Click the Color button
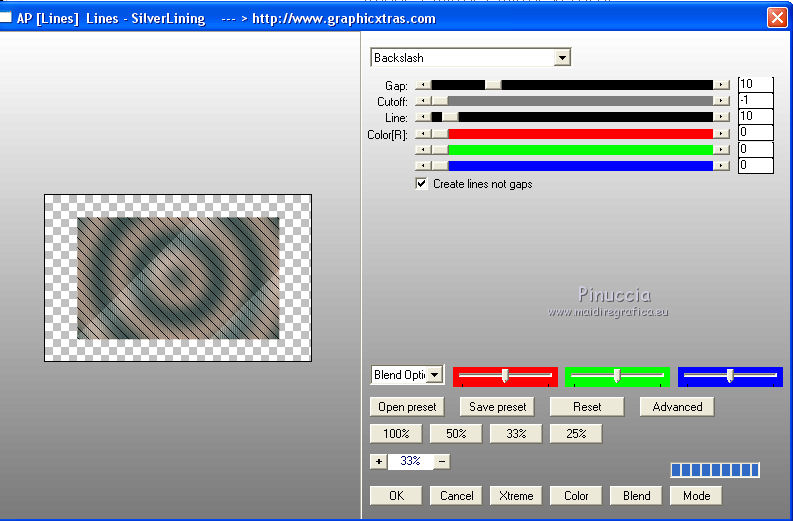 [577, 496]
